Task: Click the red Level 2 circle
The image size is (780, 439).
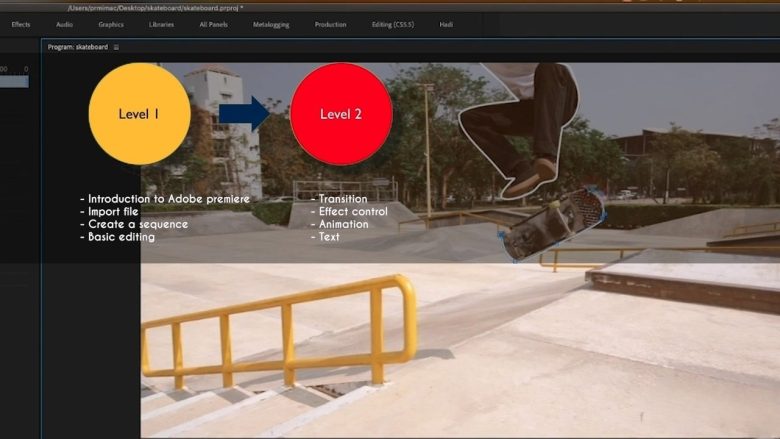Action: (x=341, y=114)
